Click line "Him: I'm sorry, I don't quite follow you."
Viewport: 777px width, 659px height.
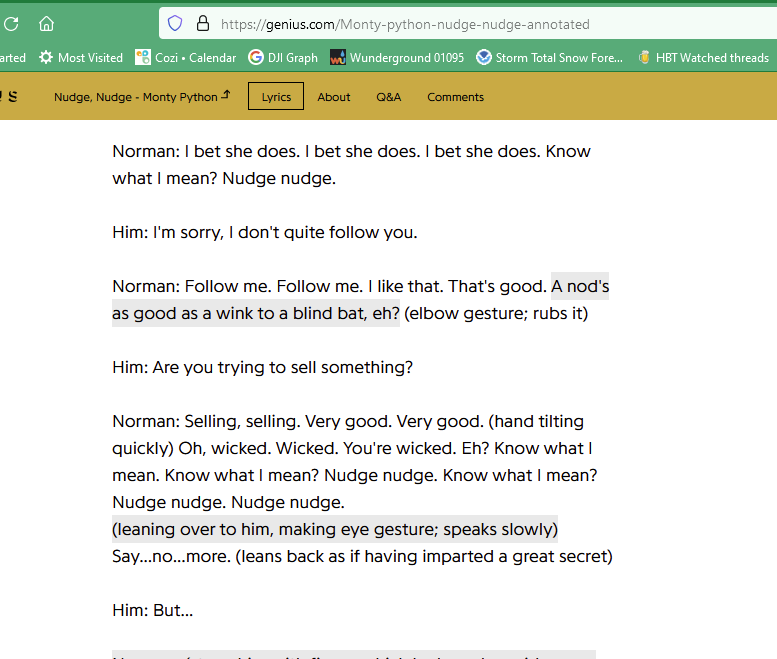pos(265,232)
